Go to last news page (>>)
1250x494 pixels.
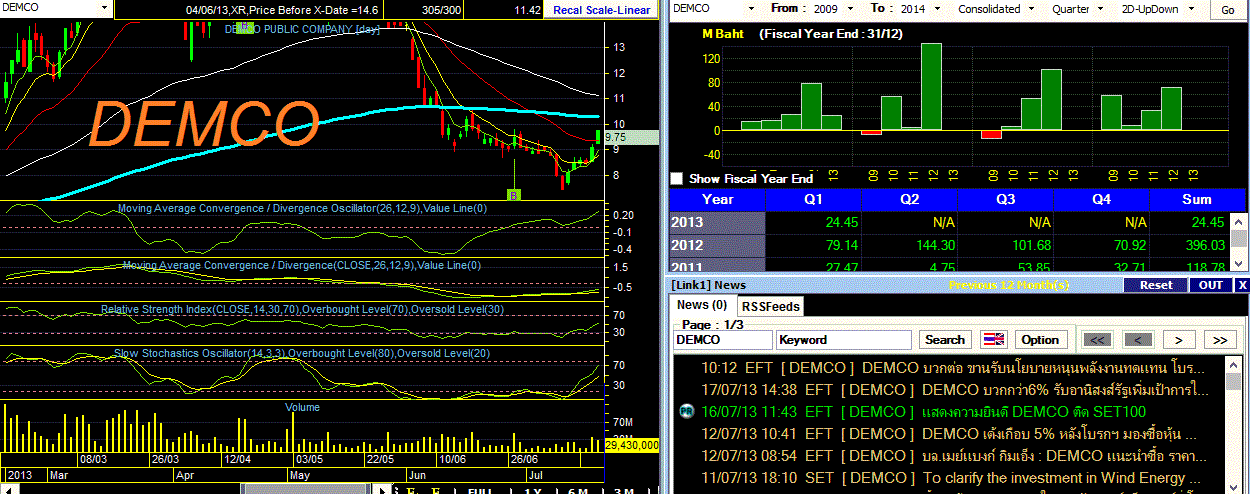tap(1220, 339)
